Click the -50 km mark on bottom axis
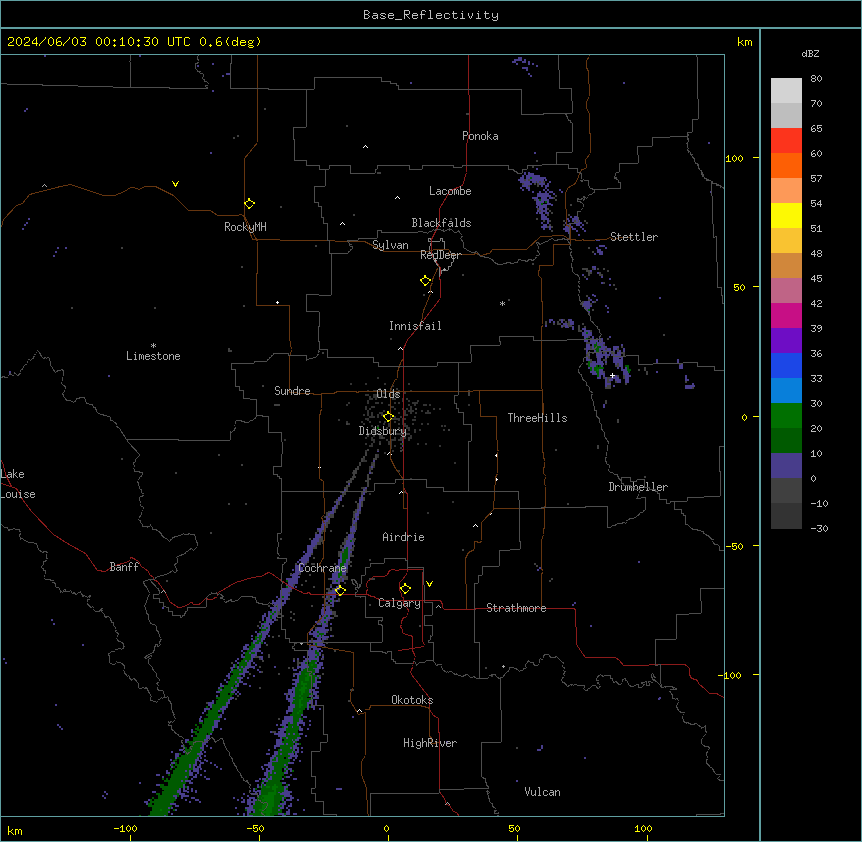 coord(255,828)
